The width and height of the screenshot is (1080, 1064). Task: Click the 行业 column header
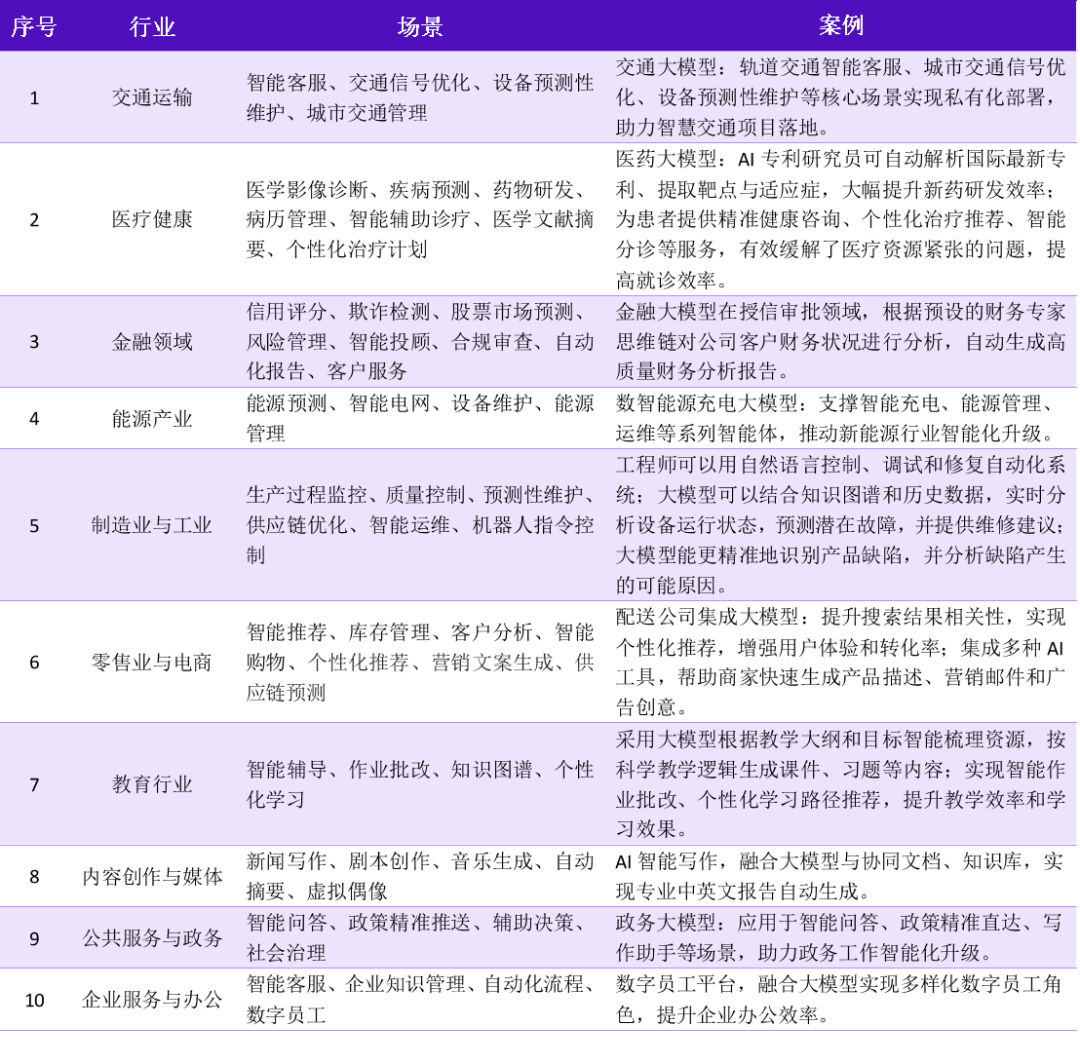point(152,27)
